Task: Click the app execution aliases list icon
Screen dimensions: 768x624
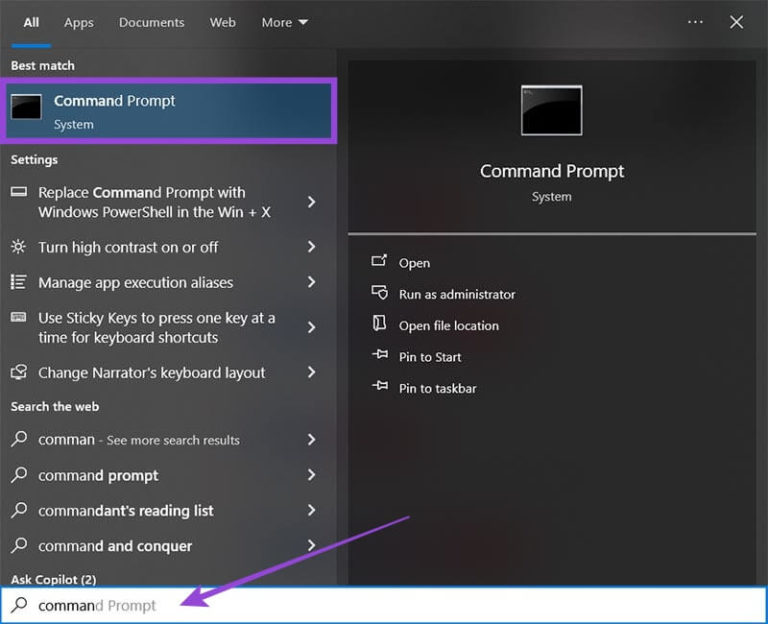Action: (x=19, y=282)
